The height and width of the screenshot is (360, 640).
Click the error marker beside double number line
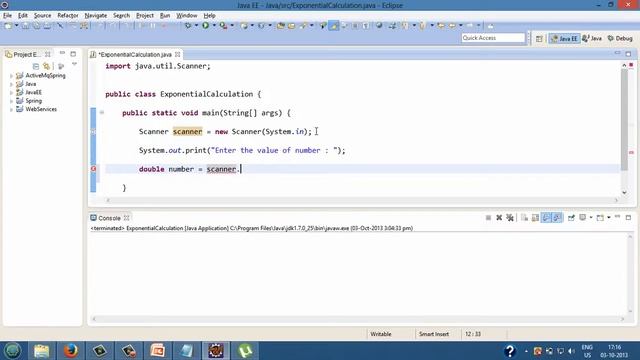point(93,169)
